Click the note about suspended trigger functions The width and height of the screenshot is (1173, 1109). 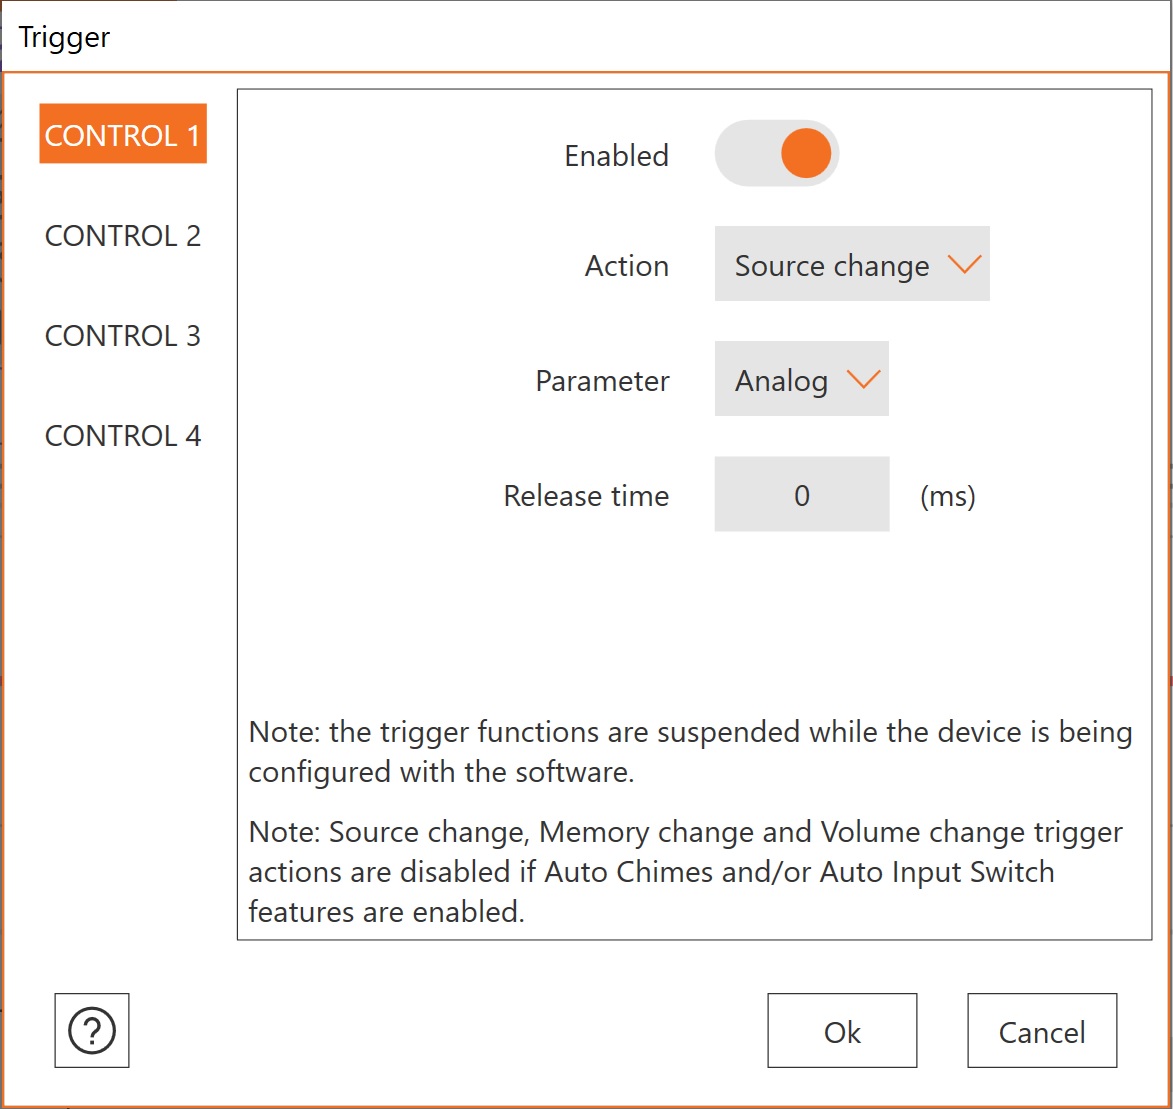(690, 752)
